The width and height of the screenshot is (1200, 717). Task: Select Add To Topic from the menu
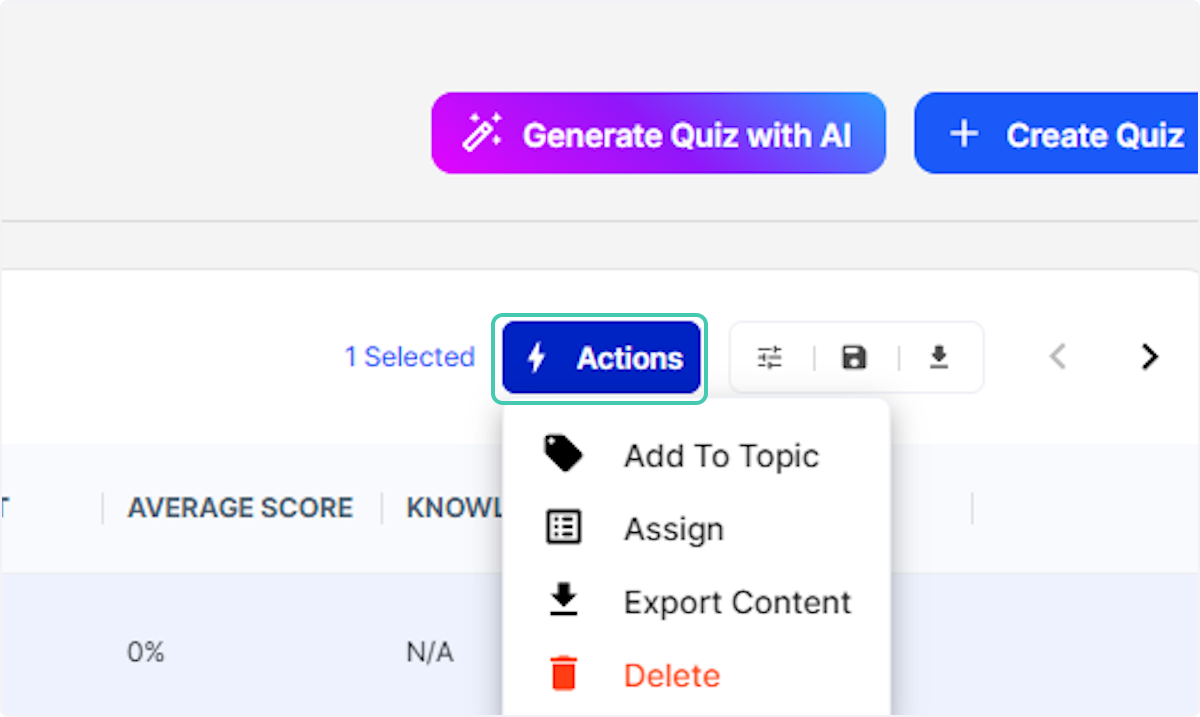tap(721, 455)
